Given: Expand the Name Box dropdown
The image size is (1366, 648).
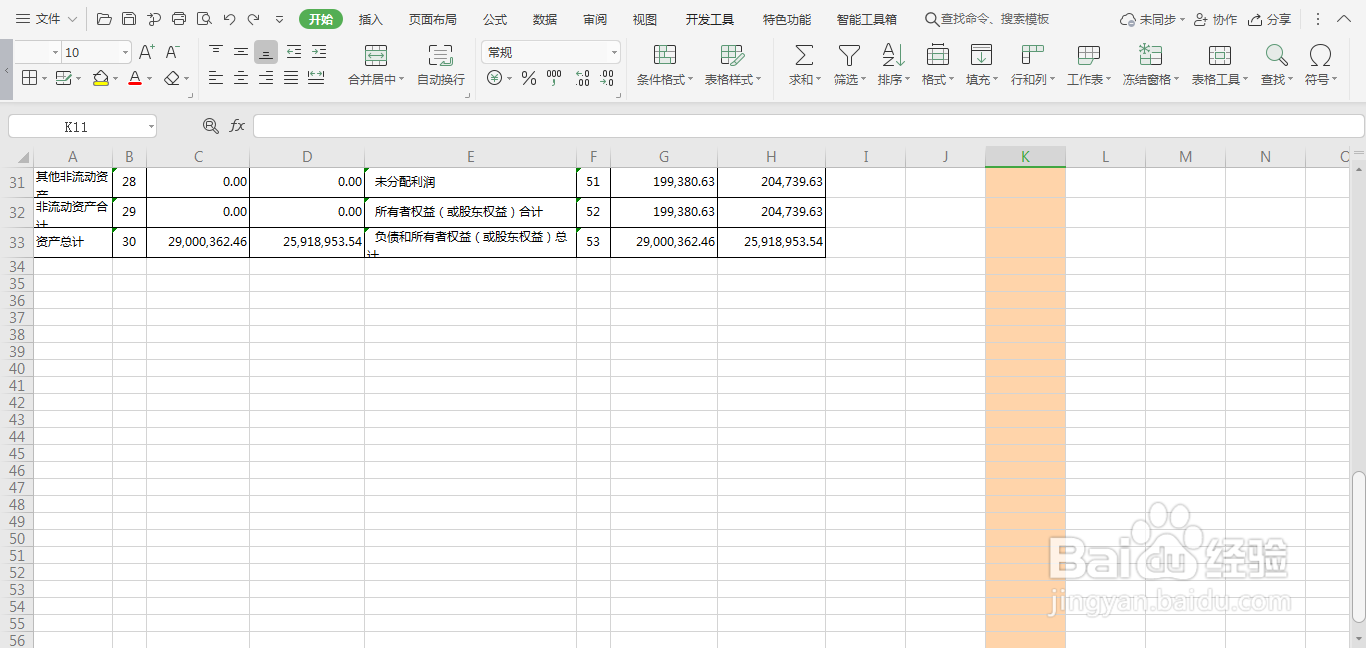Looking at the screenshot, I should pos(151,127).
